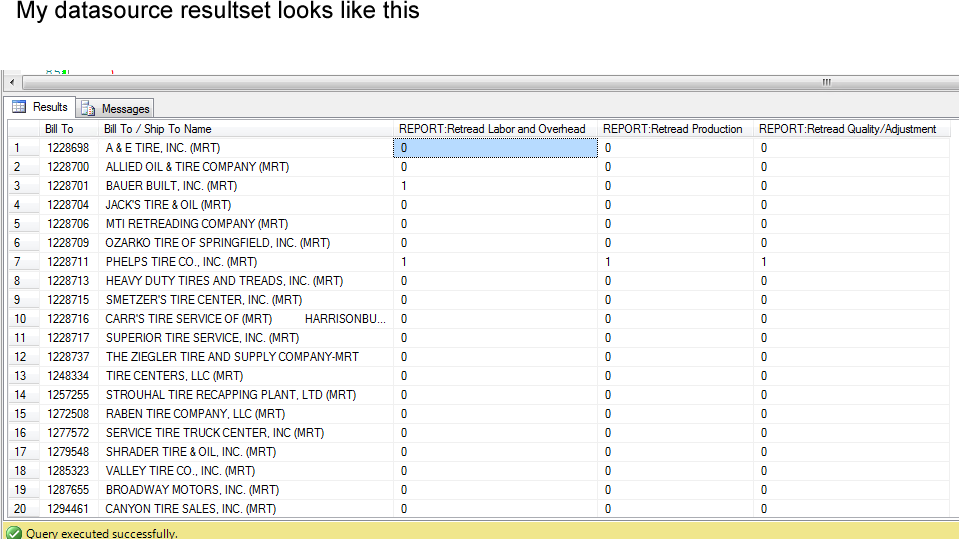Click Bill To value 1287655
Screen dimensions: 959x539
point(68,489)
